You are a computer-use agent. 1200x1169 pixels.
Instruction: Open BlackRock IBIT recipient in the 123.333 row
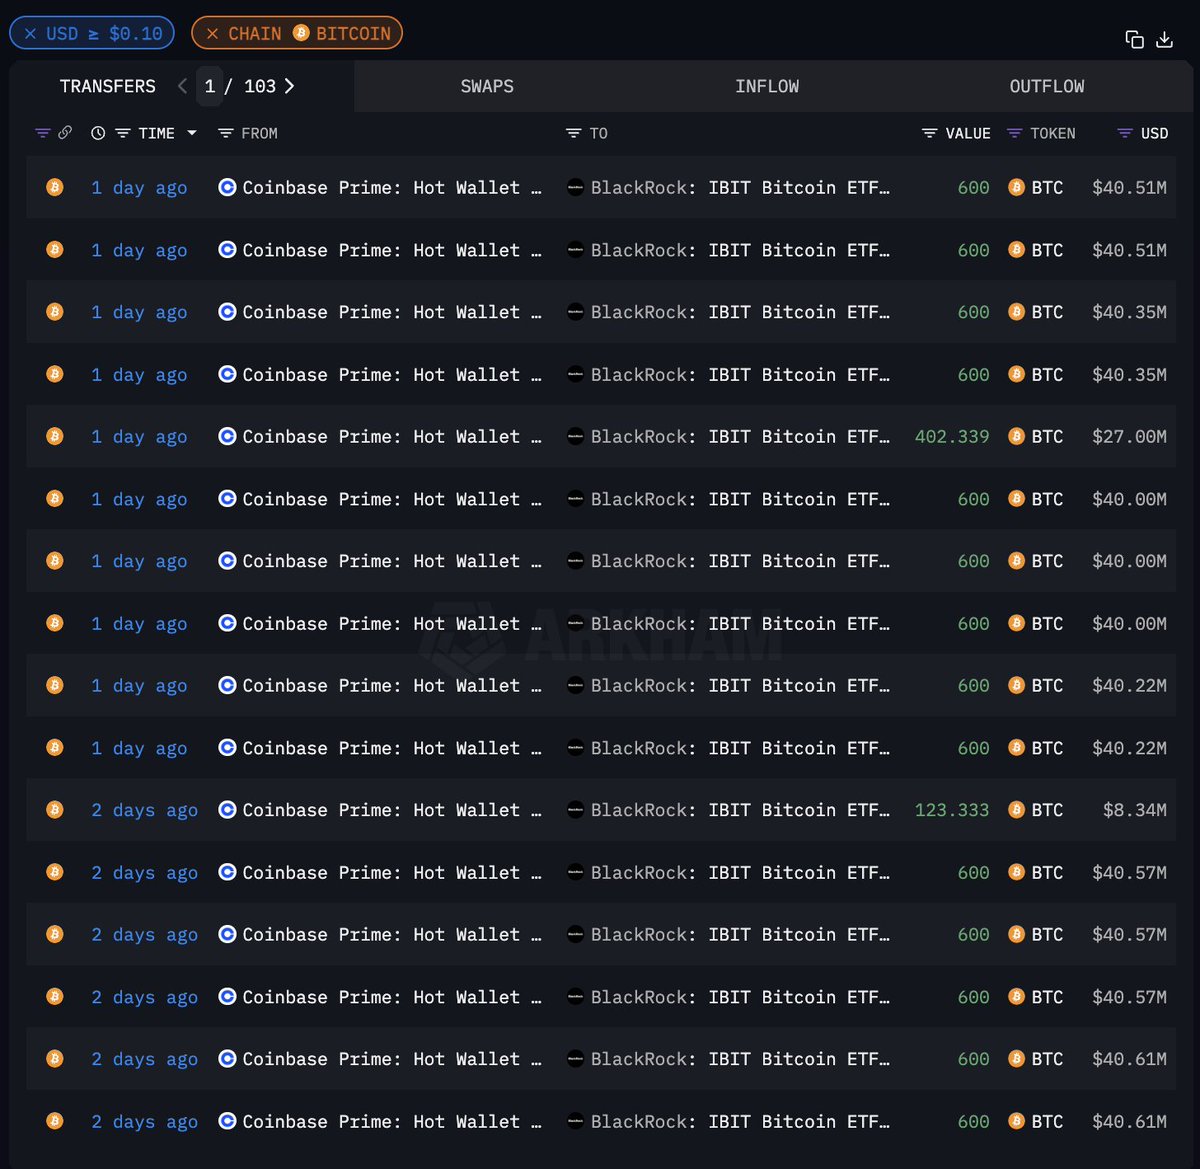[x=740, y=810]
